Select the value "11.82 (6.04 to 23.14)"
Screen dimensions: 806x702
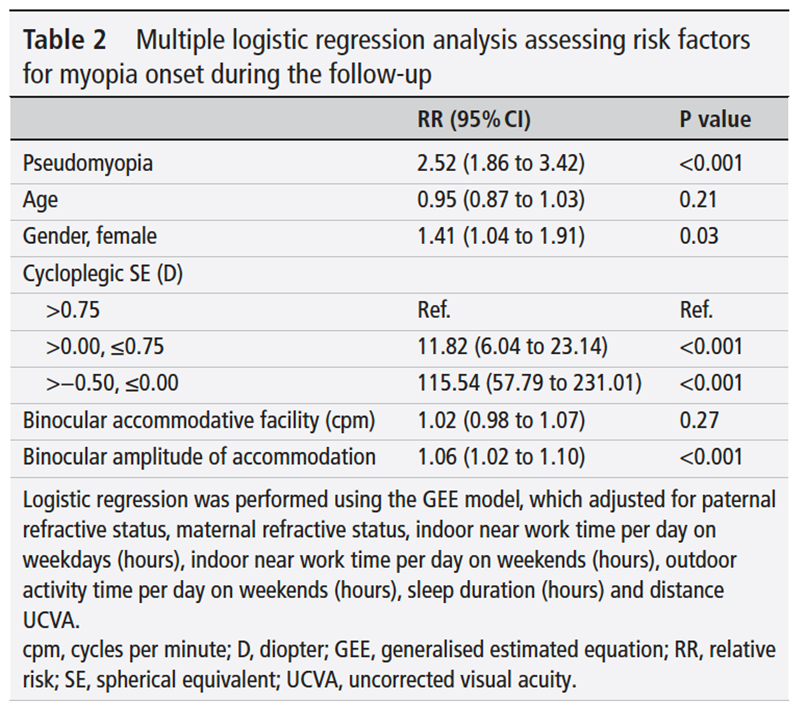[508, 346]
